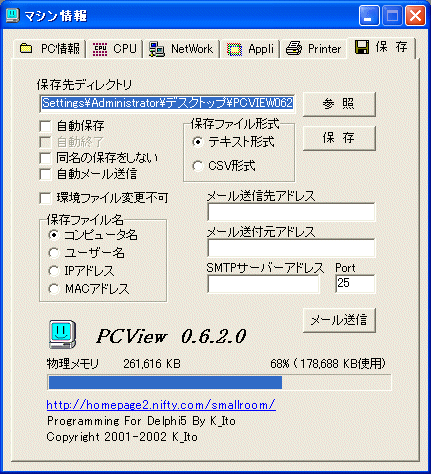Open the NetWork tab
Image resolution: width=431 pixels, height=474 pixels.
point(181,49)
